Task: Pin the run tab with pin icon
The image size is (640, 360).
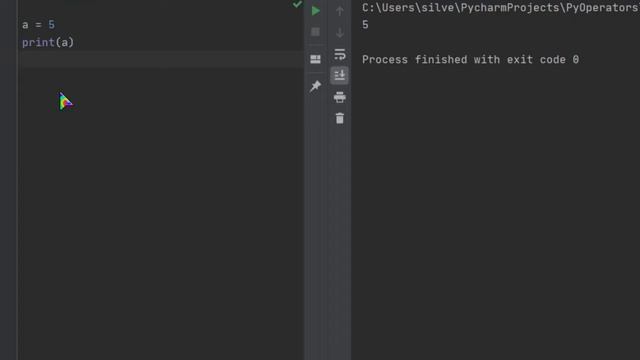Action: click(316, 86)
